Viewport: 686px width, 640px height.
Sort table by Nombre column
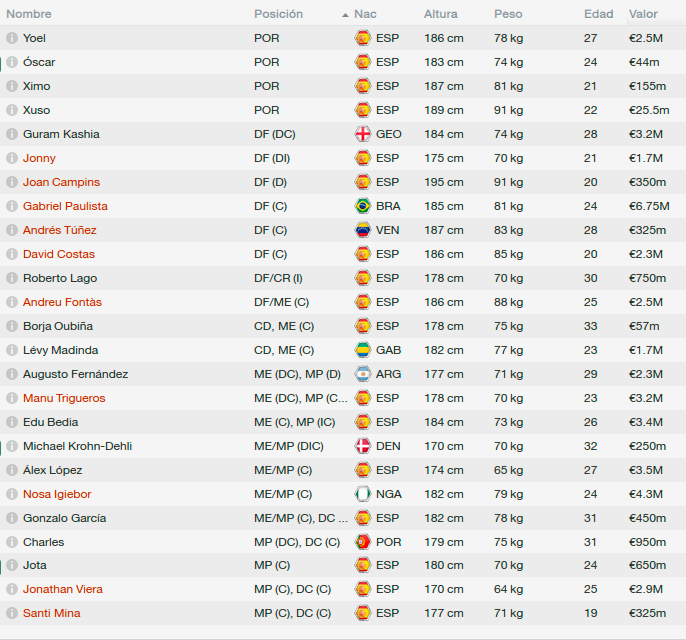29,14
